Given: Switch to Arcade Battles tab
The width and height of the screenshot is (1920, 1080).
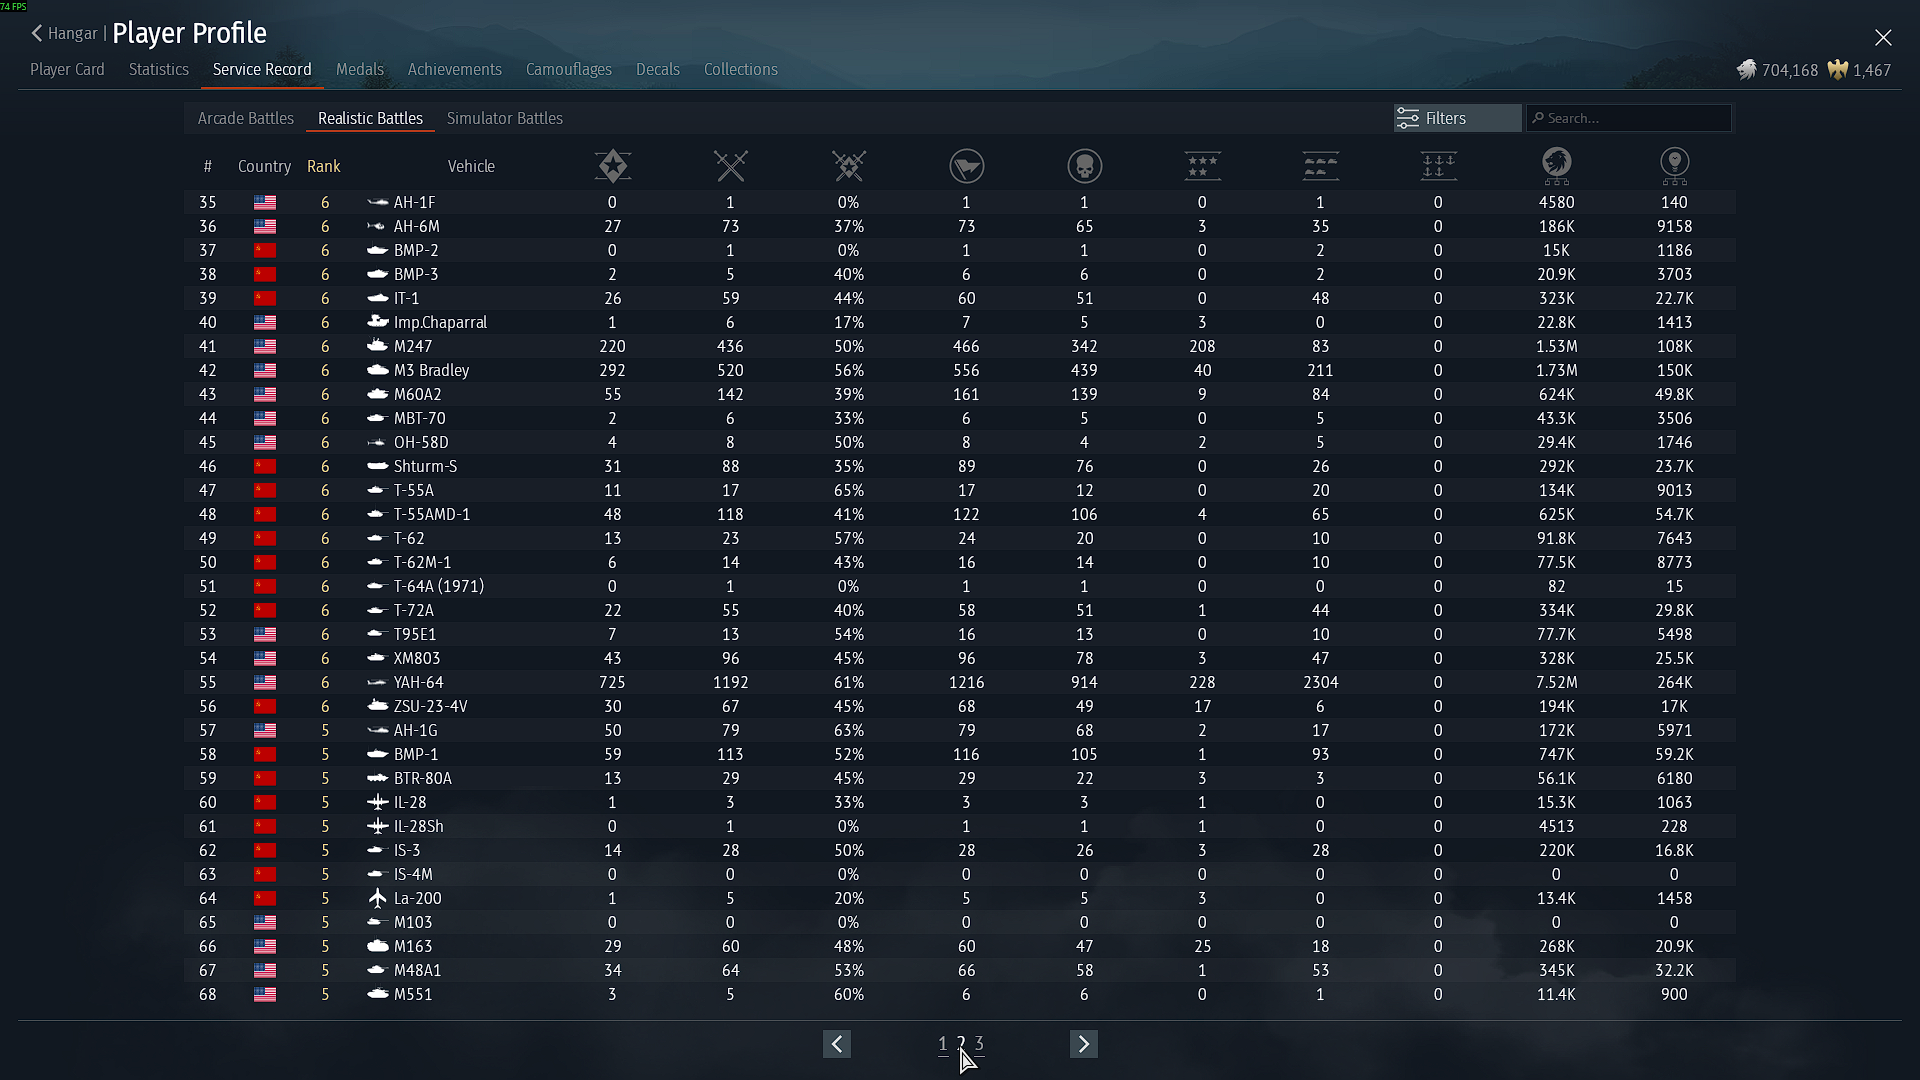Looking at the screenshot, I should point(245,118).
